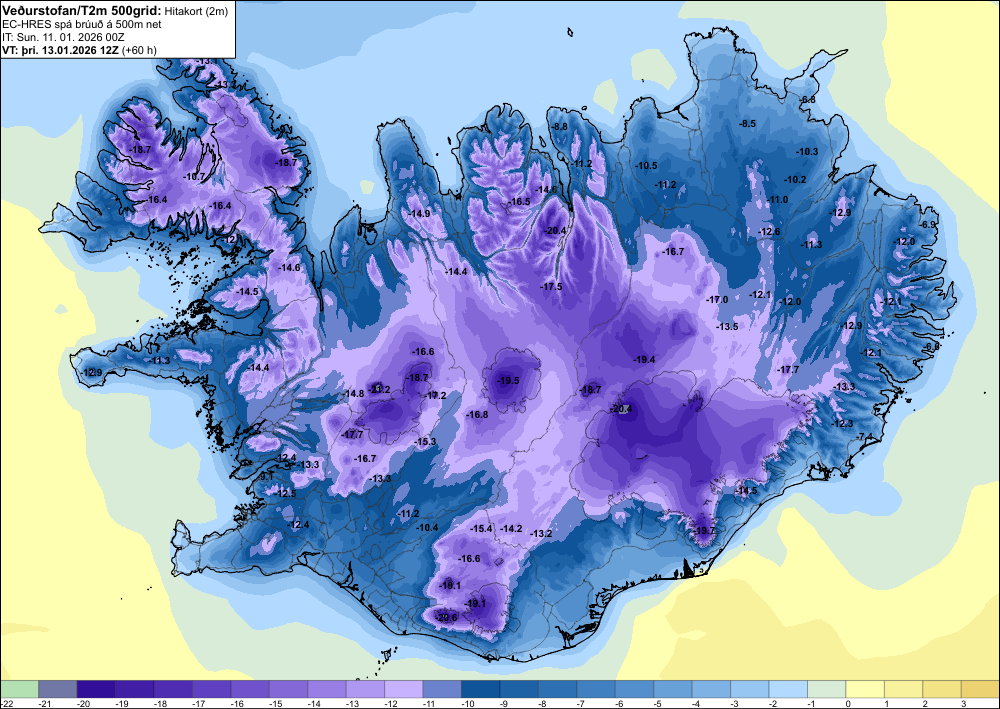Click the yellow legend swatch between 0 and 1
Image resolution: width=1000 pixels, height=709 pixels.
tap(865, 689)
